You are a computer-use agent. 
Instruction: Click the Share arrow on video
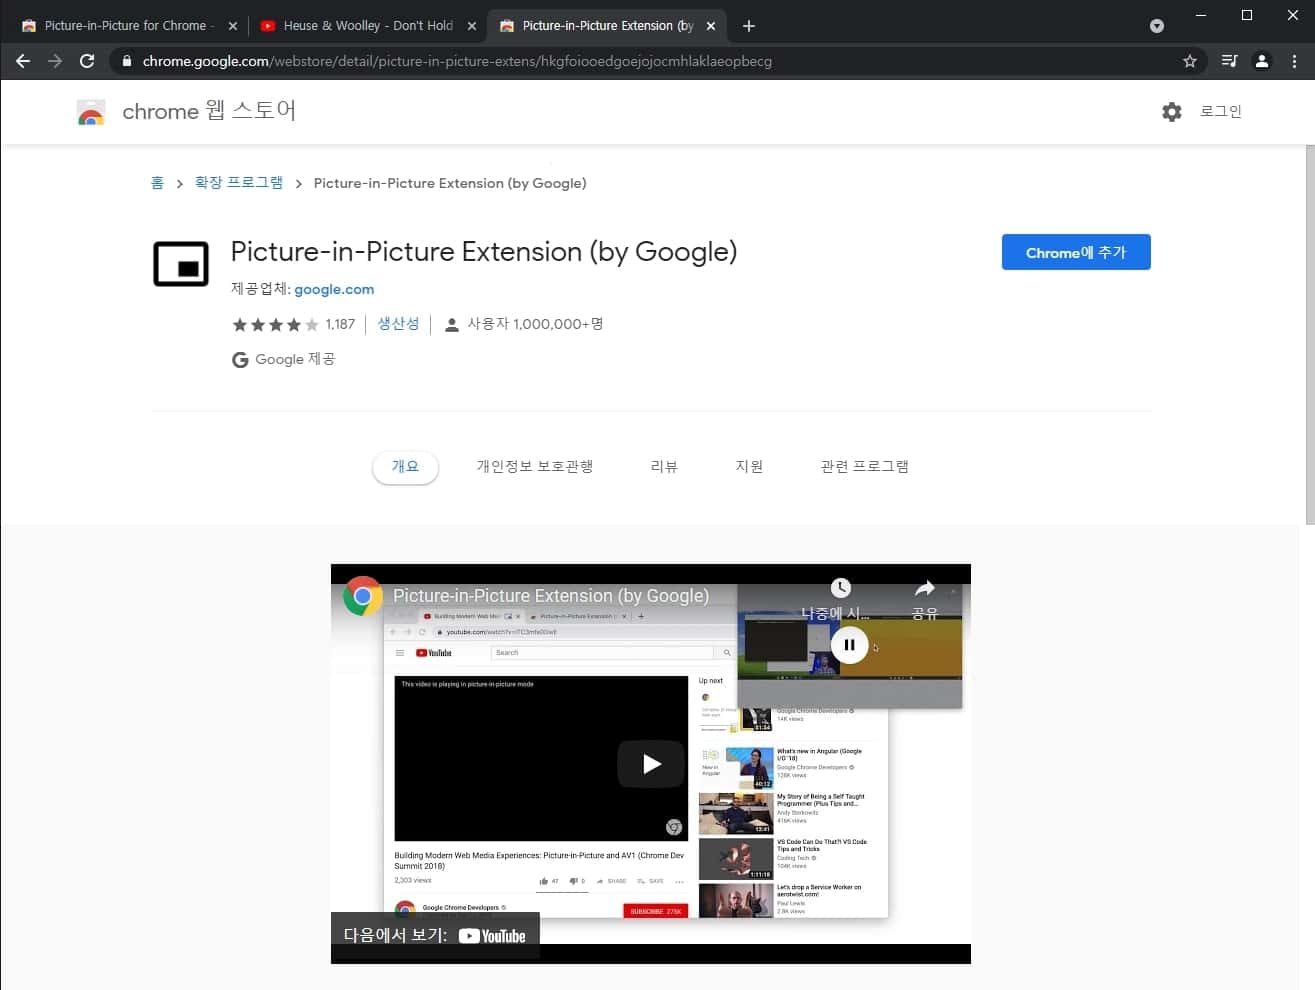(x=924, y=589)
